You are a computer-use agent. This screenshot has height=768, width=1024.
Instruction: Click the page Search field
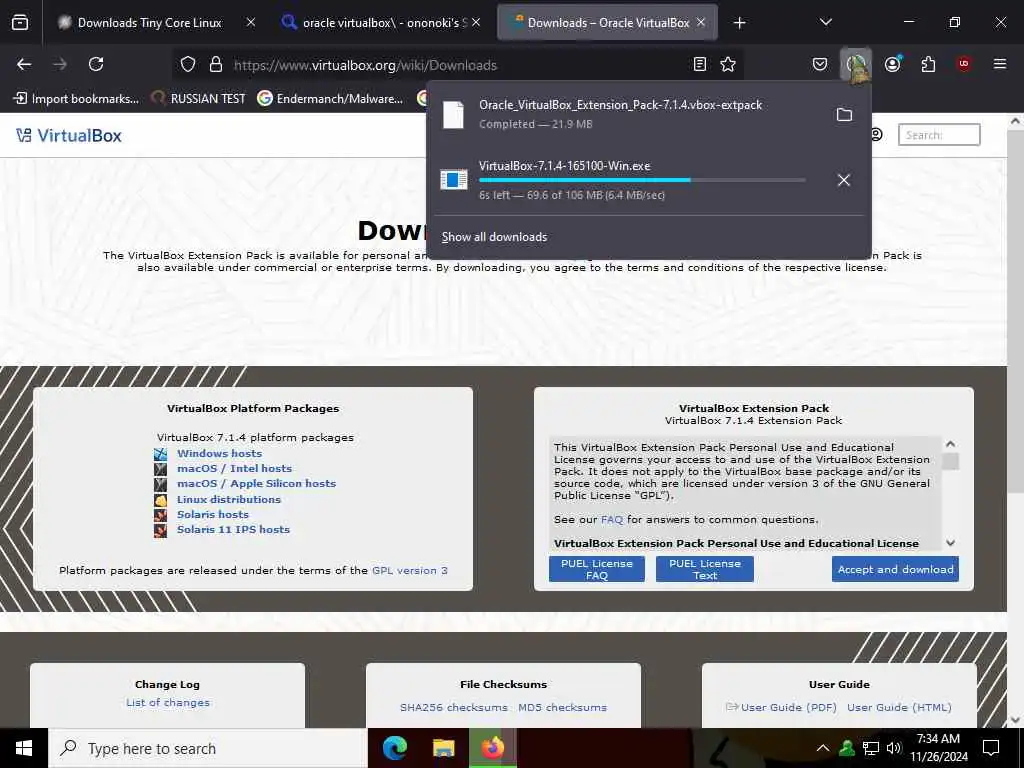(x=939, y=135)
